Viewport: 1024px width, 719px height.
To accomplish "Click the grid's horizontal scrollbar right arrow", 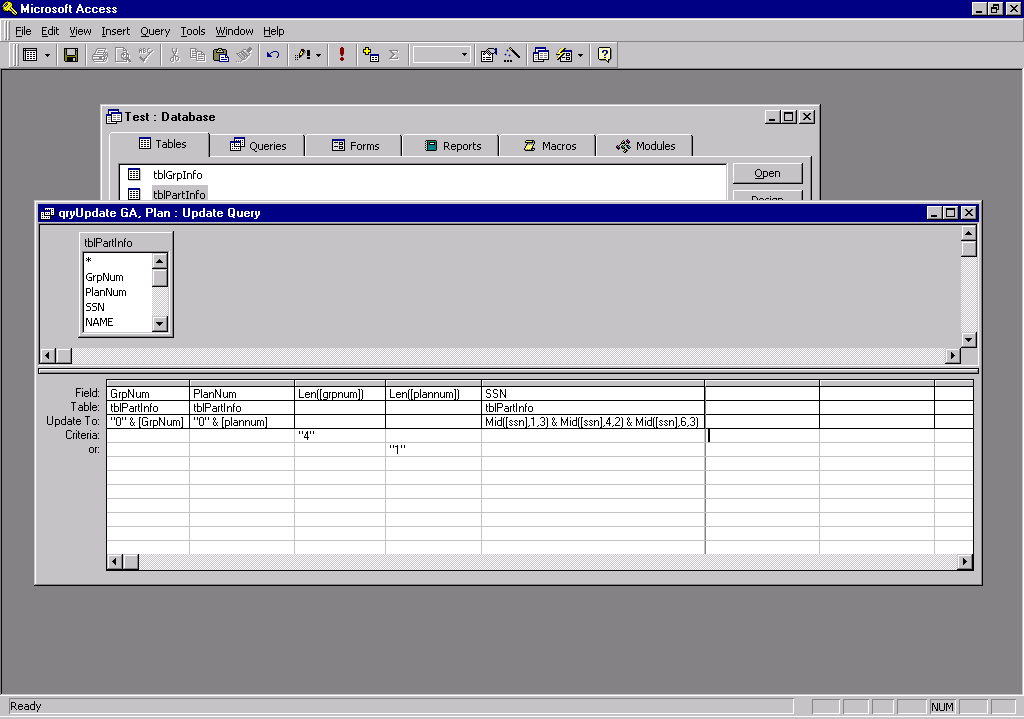I will 965,562.
